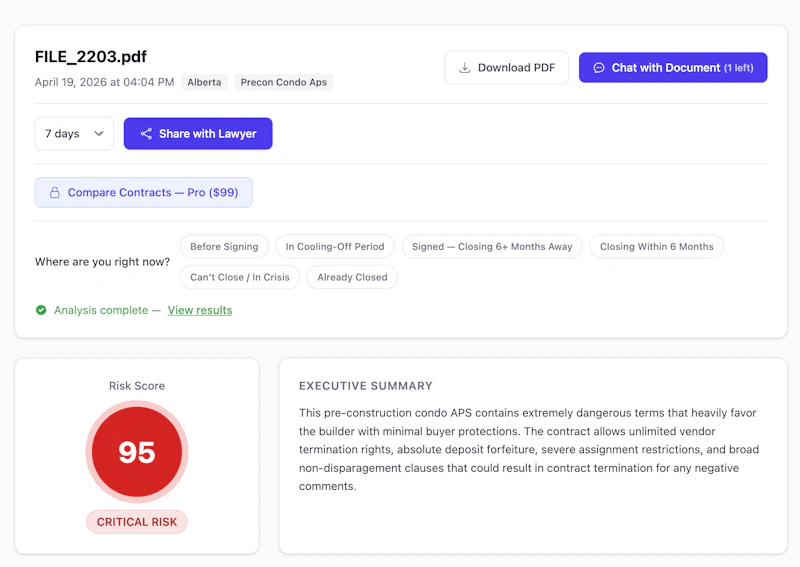Click the executive summary paragraph
The width and height of the screenshot is (800, 567).
(x=529, y=450)
